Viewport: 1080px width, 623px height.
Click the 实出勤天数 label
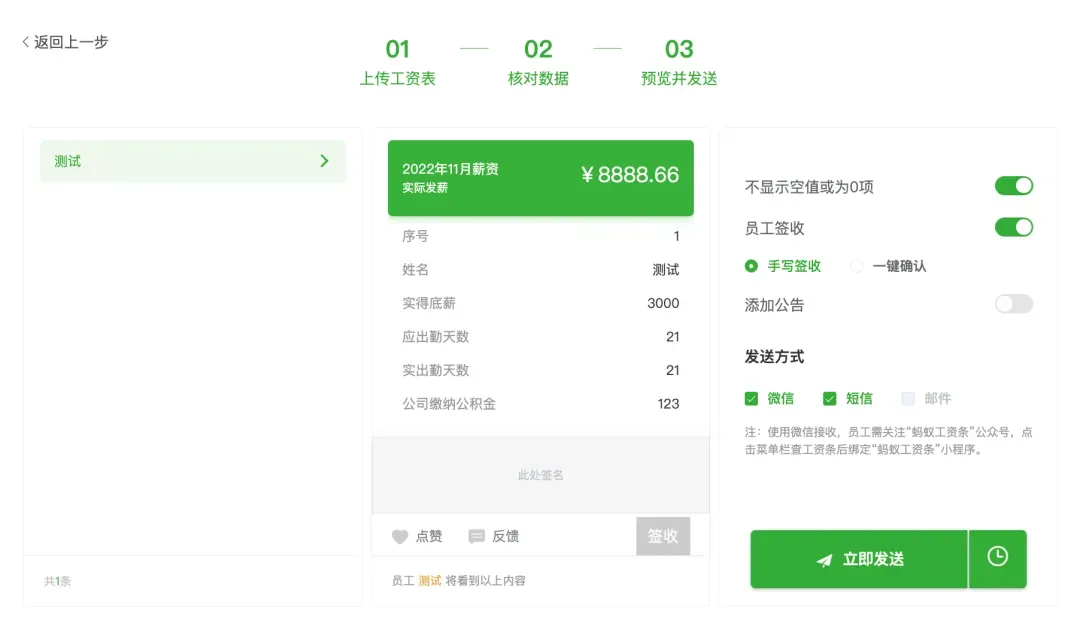click(435, 370)
